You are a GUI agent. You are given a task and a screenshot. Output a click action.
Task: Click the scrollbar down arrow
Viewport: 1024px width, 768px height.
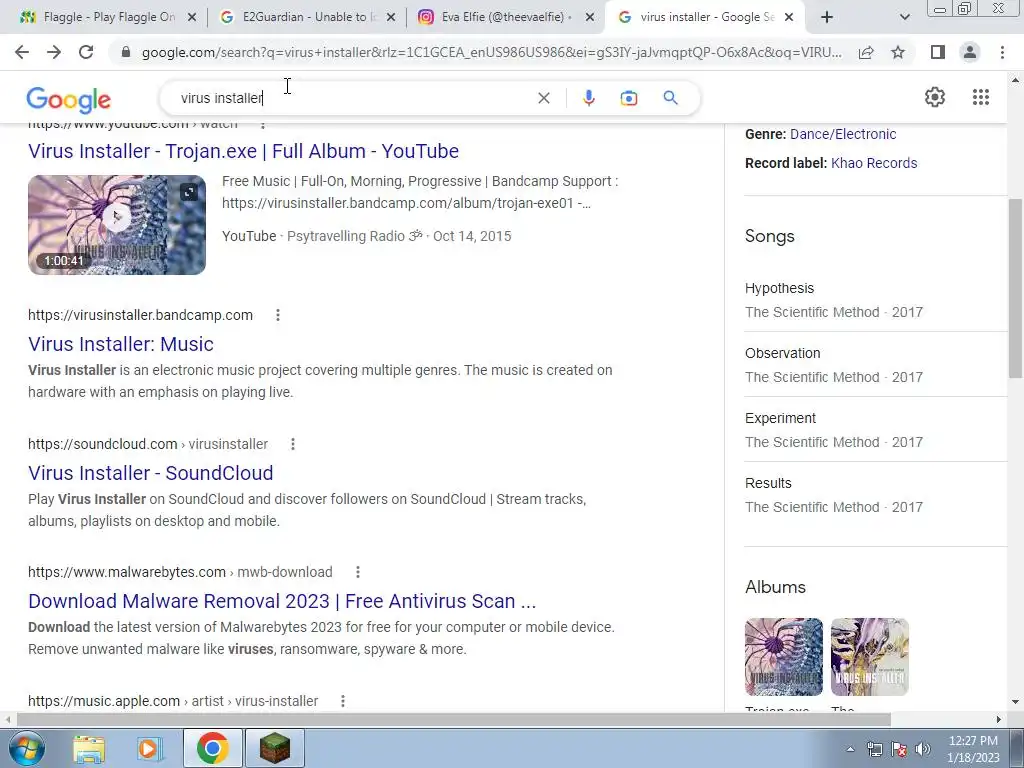pos(1015,702)
